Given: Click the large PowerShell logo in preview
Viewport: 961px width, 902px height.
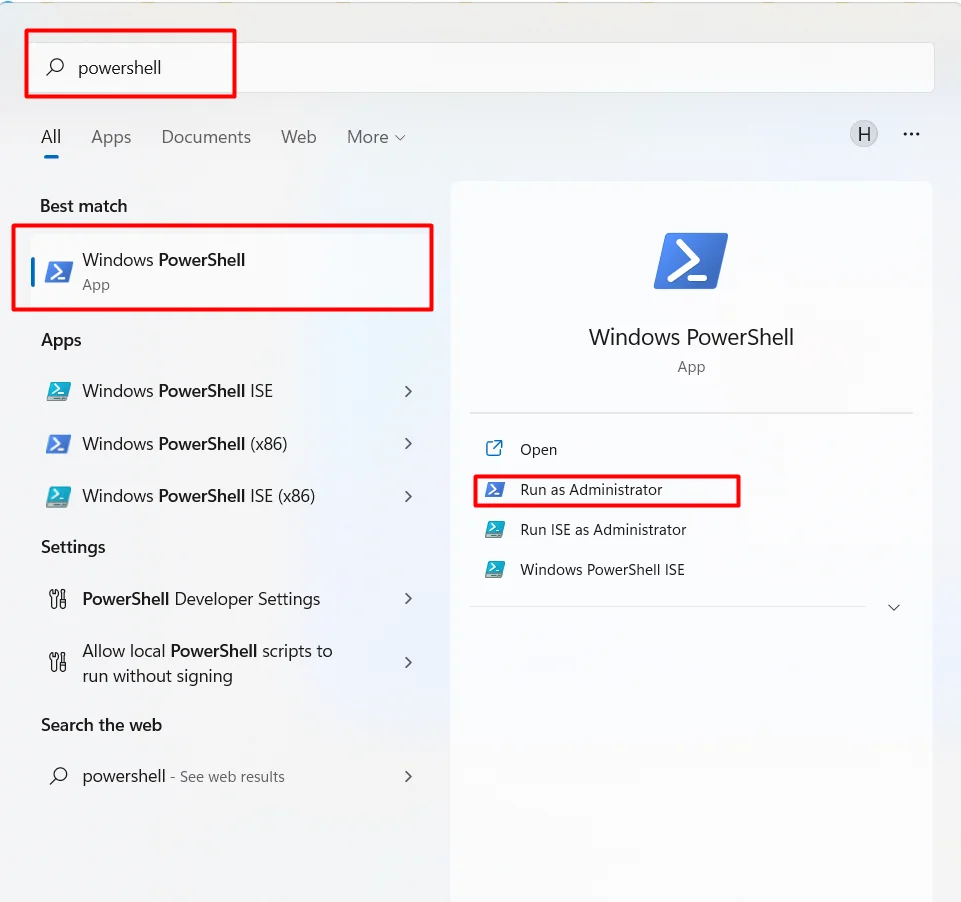Looking at the screenshot, I should [x=691, y=260].
